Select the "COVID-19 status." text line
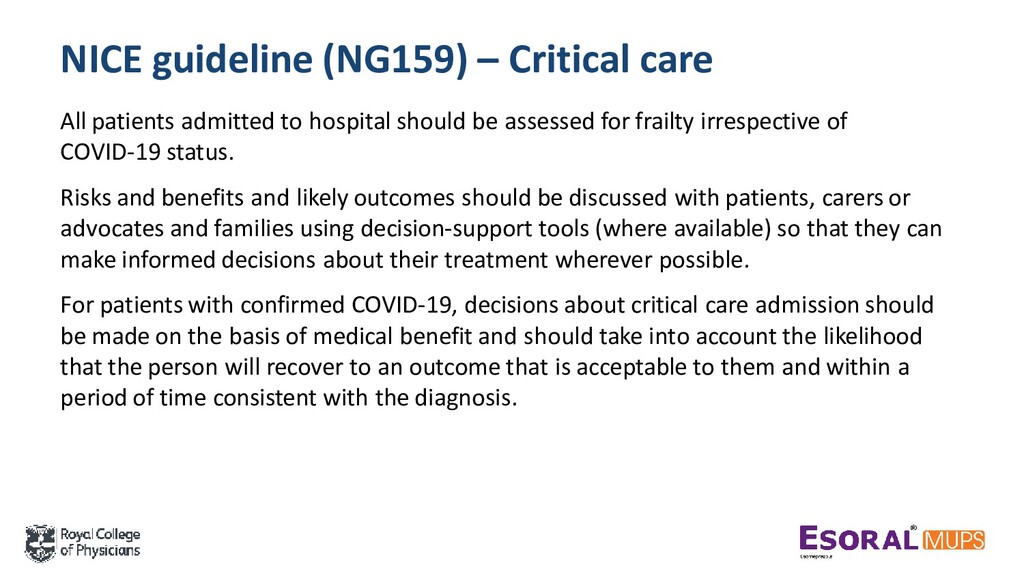Image resolution: width=1024 pixels, height=576 pixels. click(147, 152)
